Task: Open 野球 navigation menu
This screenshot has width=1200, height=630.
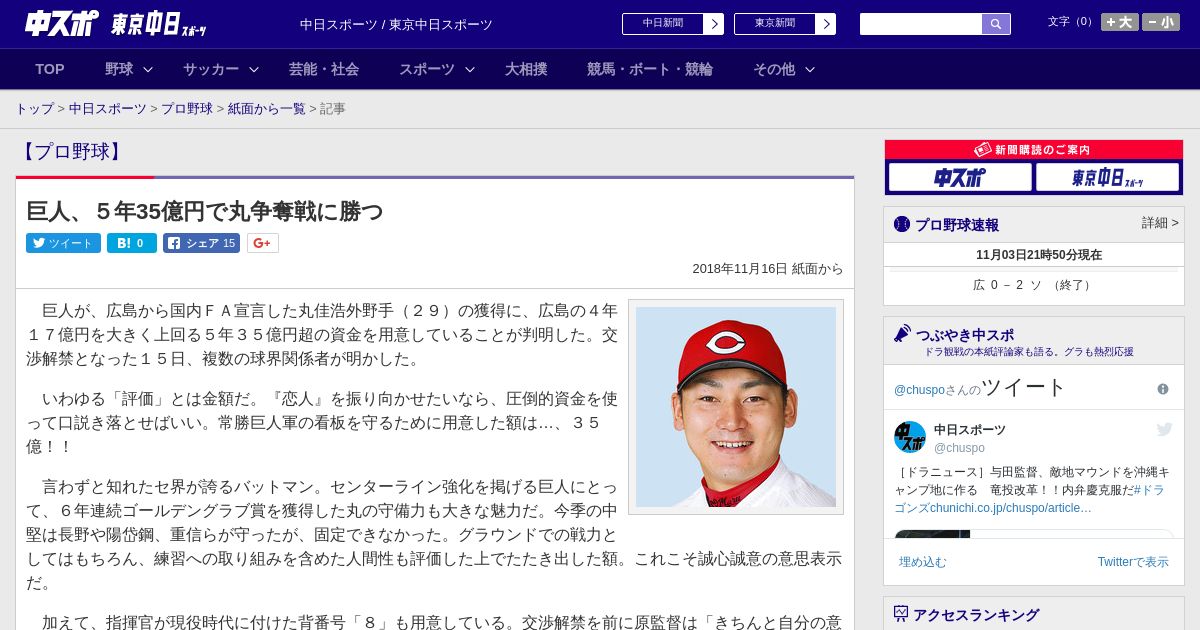Action: 119,69
